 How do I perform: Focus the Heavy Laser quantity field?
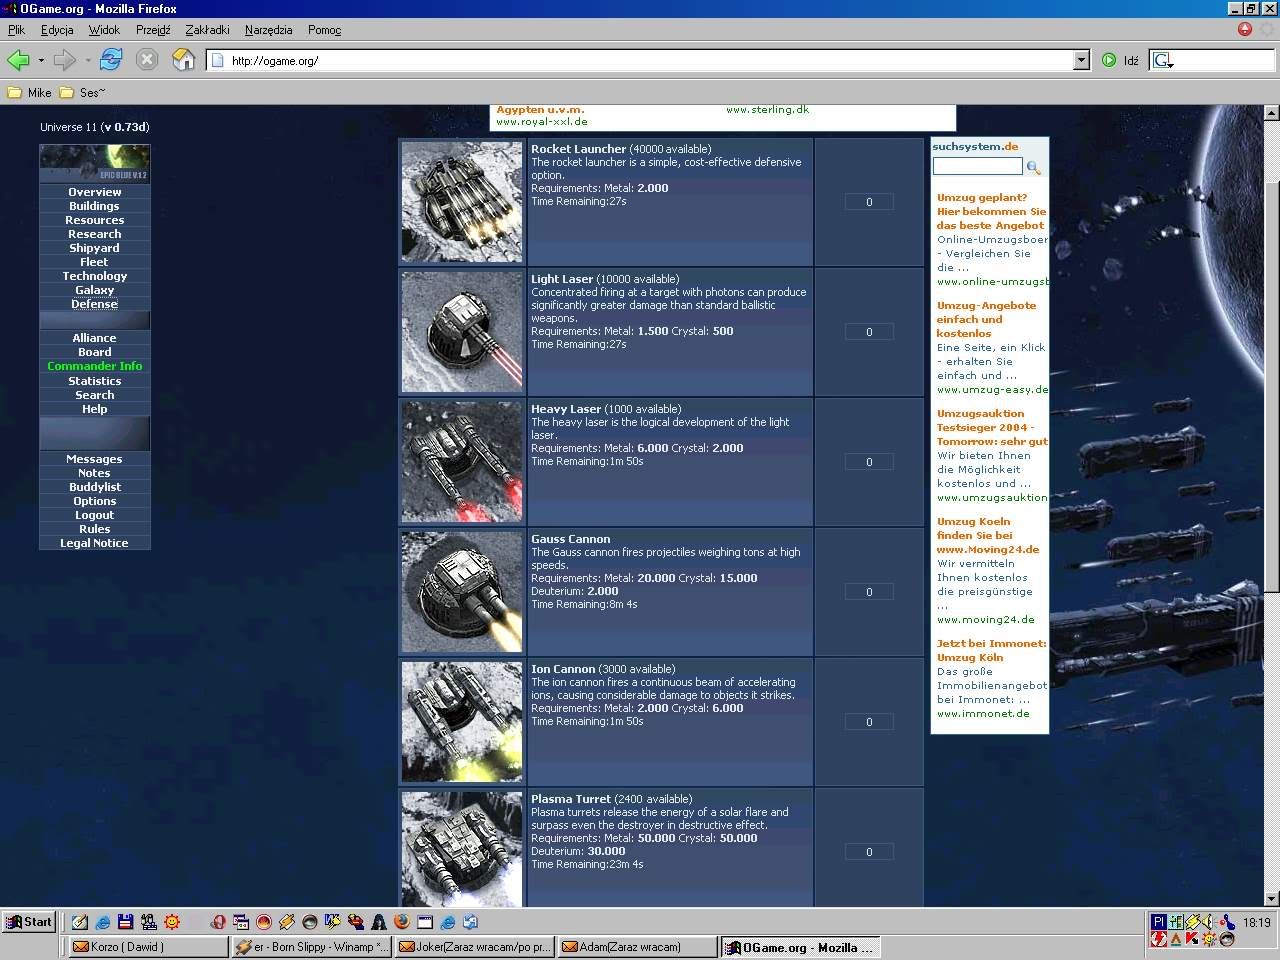click(x=869, y=462)
